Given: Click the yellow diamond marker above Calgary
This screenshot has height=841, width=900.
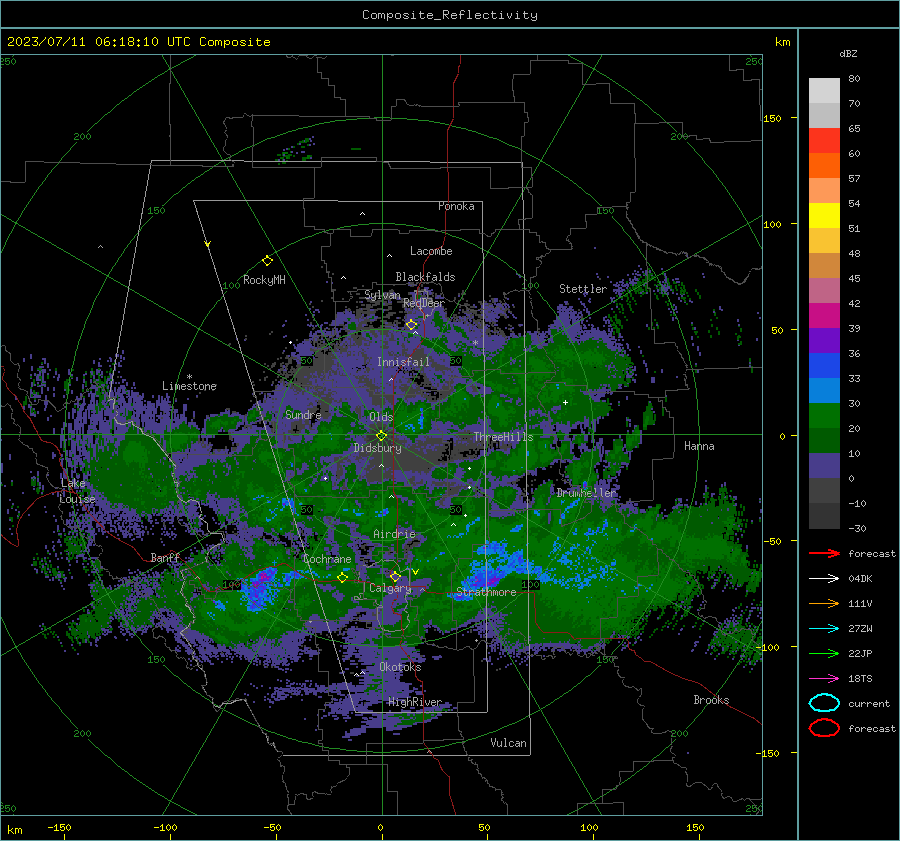Looking at the screenshot, I should click(395, 576).
